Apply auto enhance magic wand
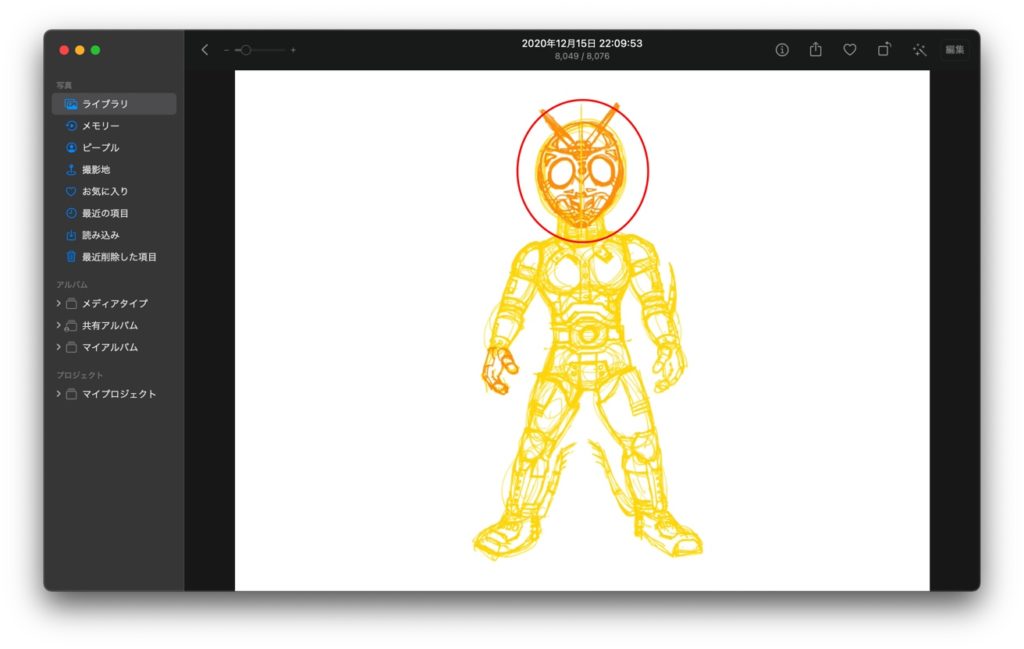1024x649 pixels. (x=920, y=50)
